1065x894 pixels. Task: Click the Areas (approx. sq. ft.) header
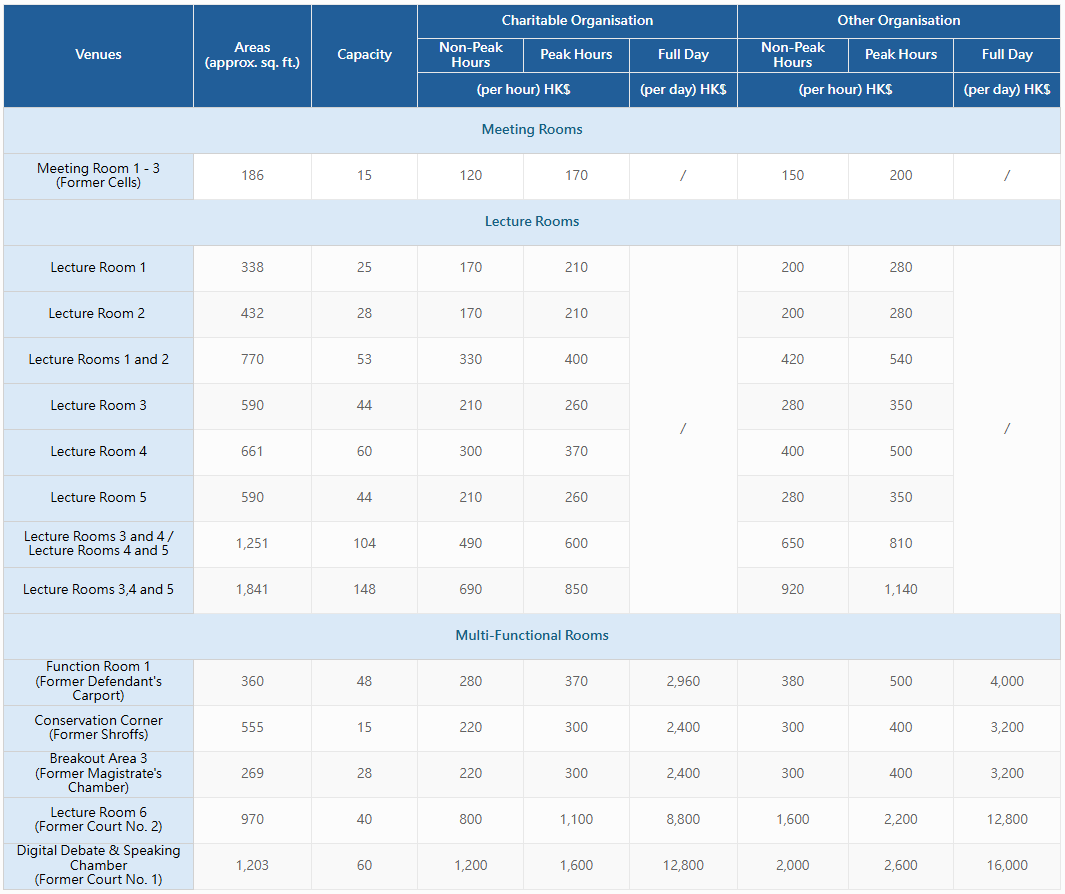click(x=253, y=55)
